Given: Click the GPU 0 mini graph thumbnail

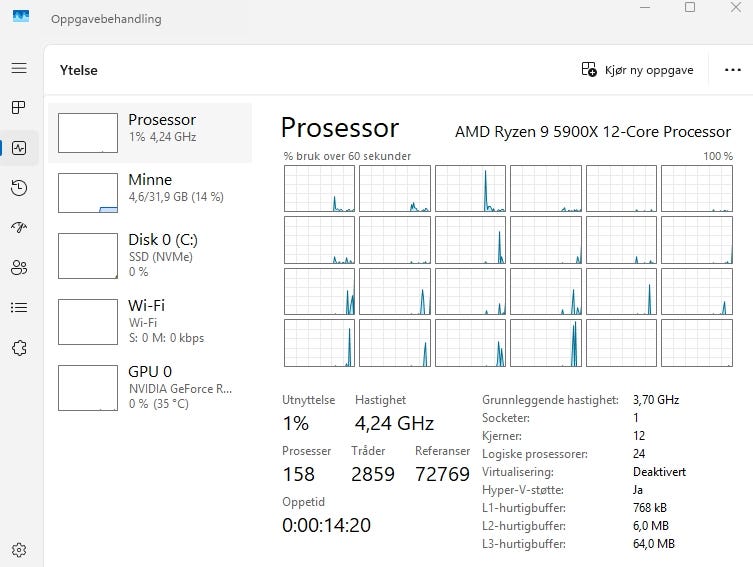Looking at the screenshot, I should pyautogui.click(x=88, y=388).
